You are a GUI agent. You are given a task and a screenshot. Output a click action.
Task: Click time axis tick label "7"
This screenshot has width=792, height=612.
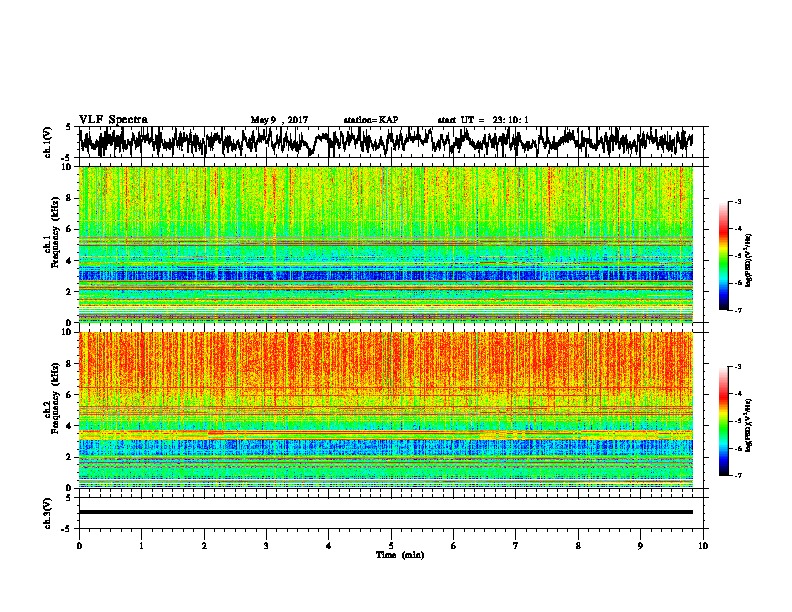pos(516,546)
